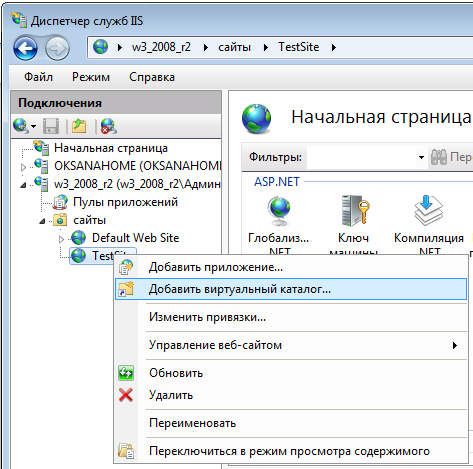Click the red X Удалить icon

click(126, 395)
